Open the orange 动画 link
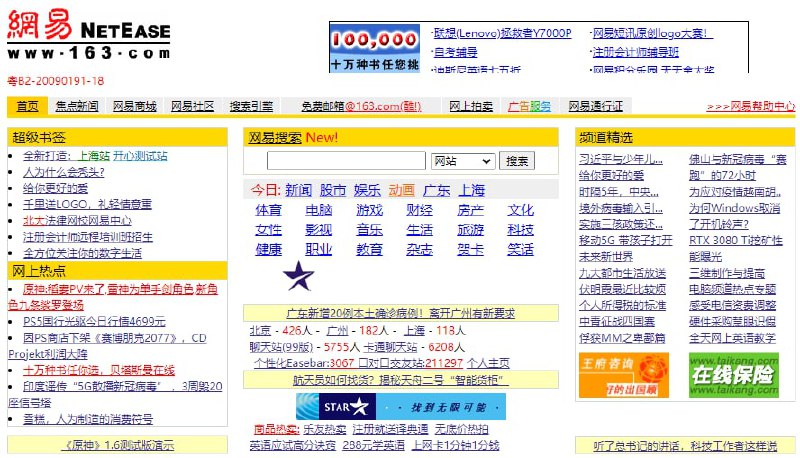This screenshot has height=458, width=800. tap(402, 190)
